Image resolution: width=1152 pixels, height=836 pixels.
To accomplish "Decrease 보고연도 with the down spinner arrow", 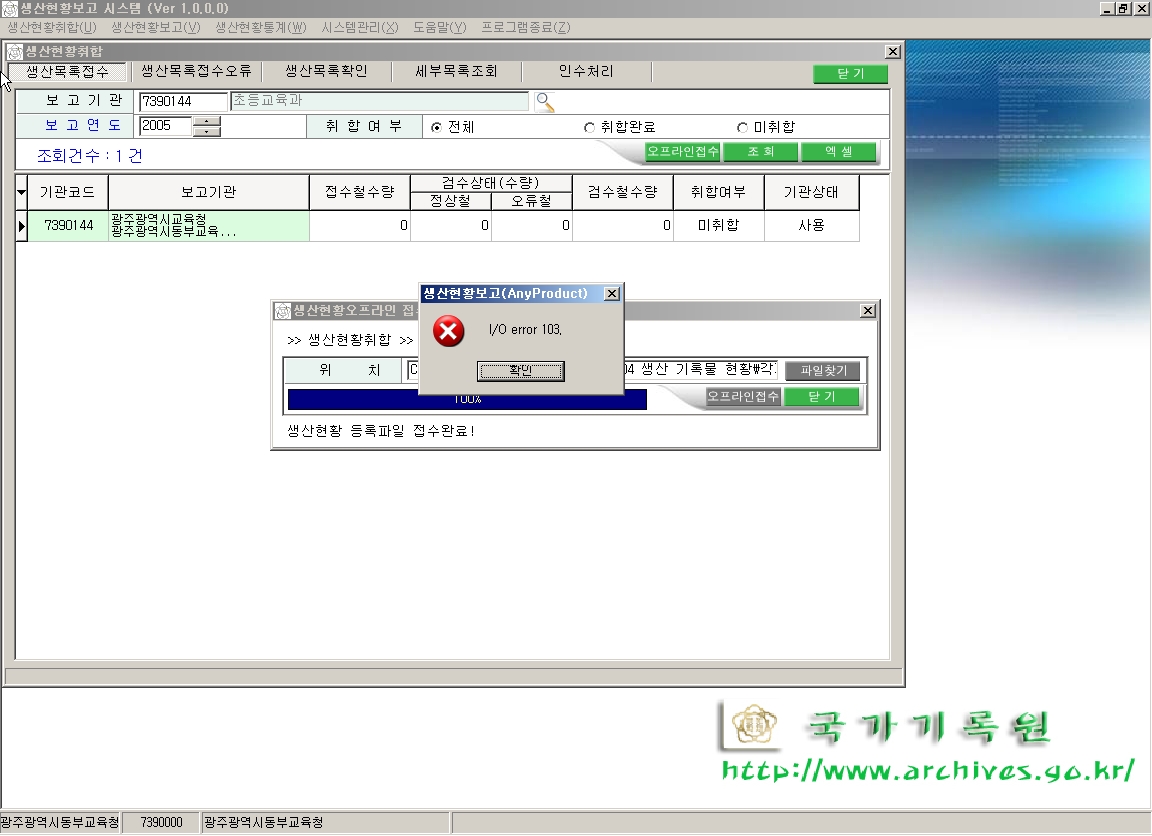I will [x=206, y=131].
